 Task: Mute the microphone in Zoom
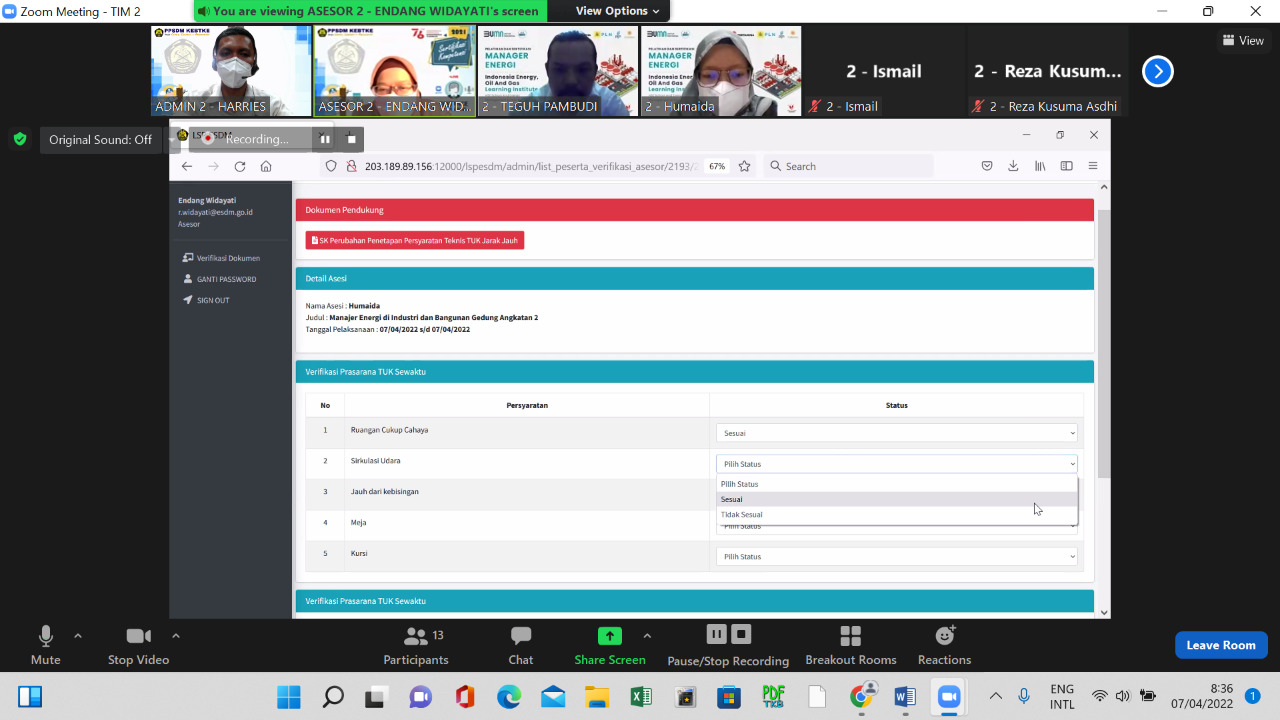tap(45, 645)
